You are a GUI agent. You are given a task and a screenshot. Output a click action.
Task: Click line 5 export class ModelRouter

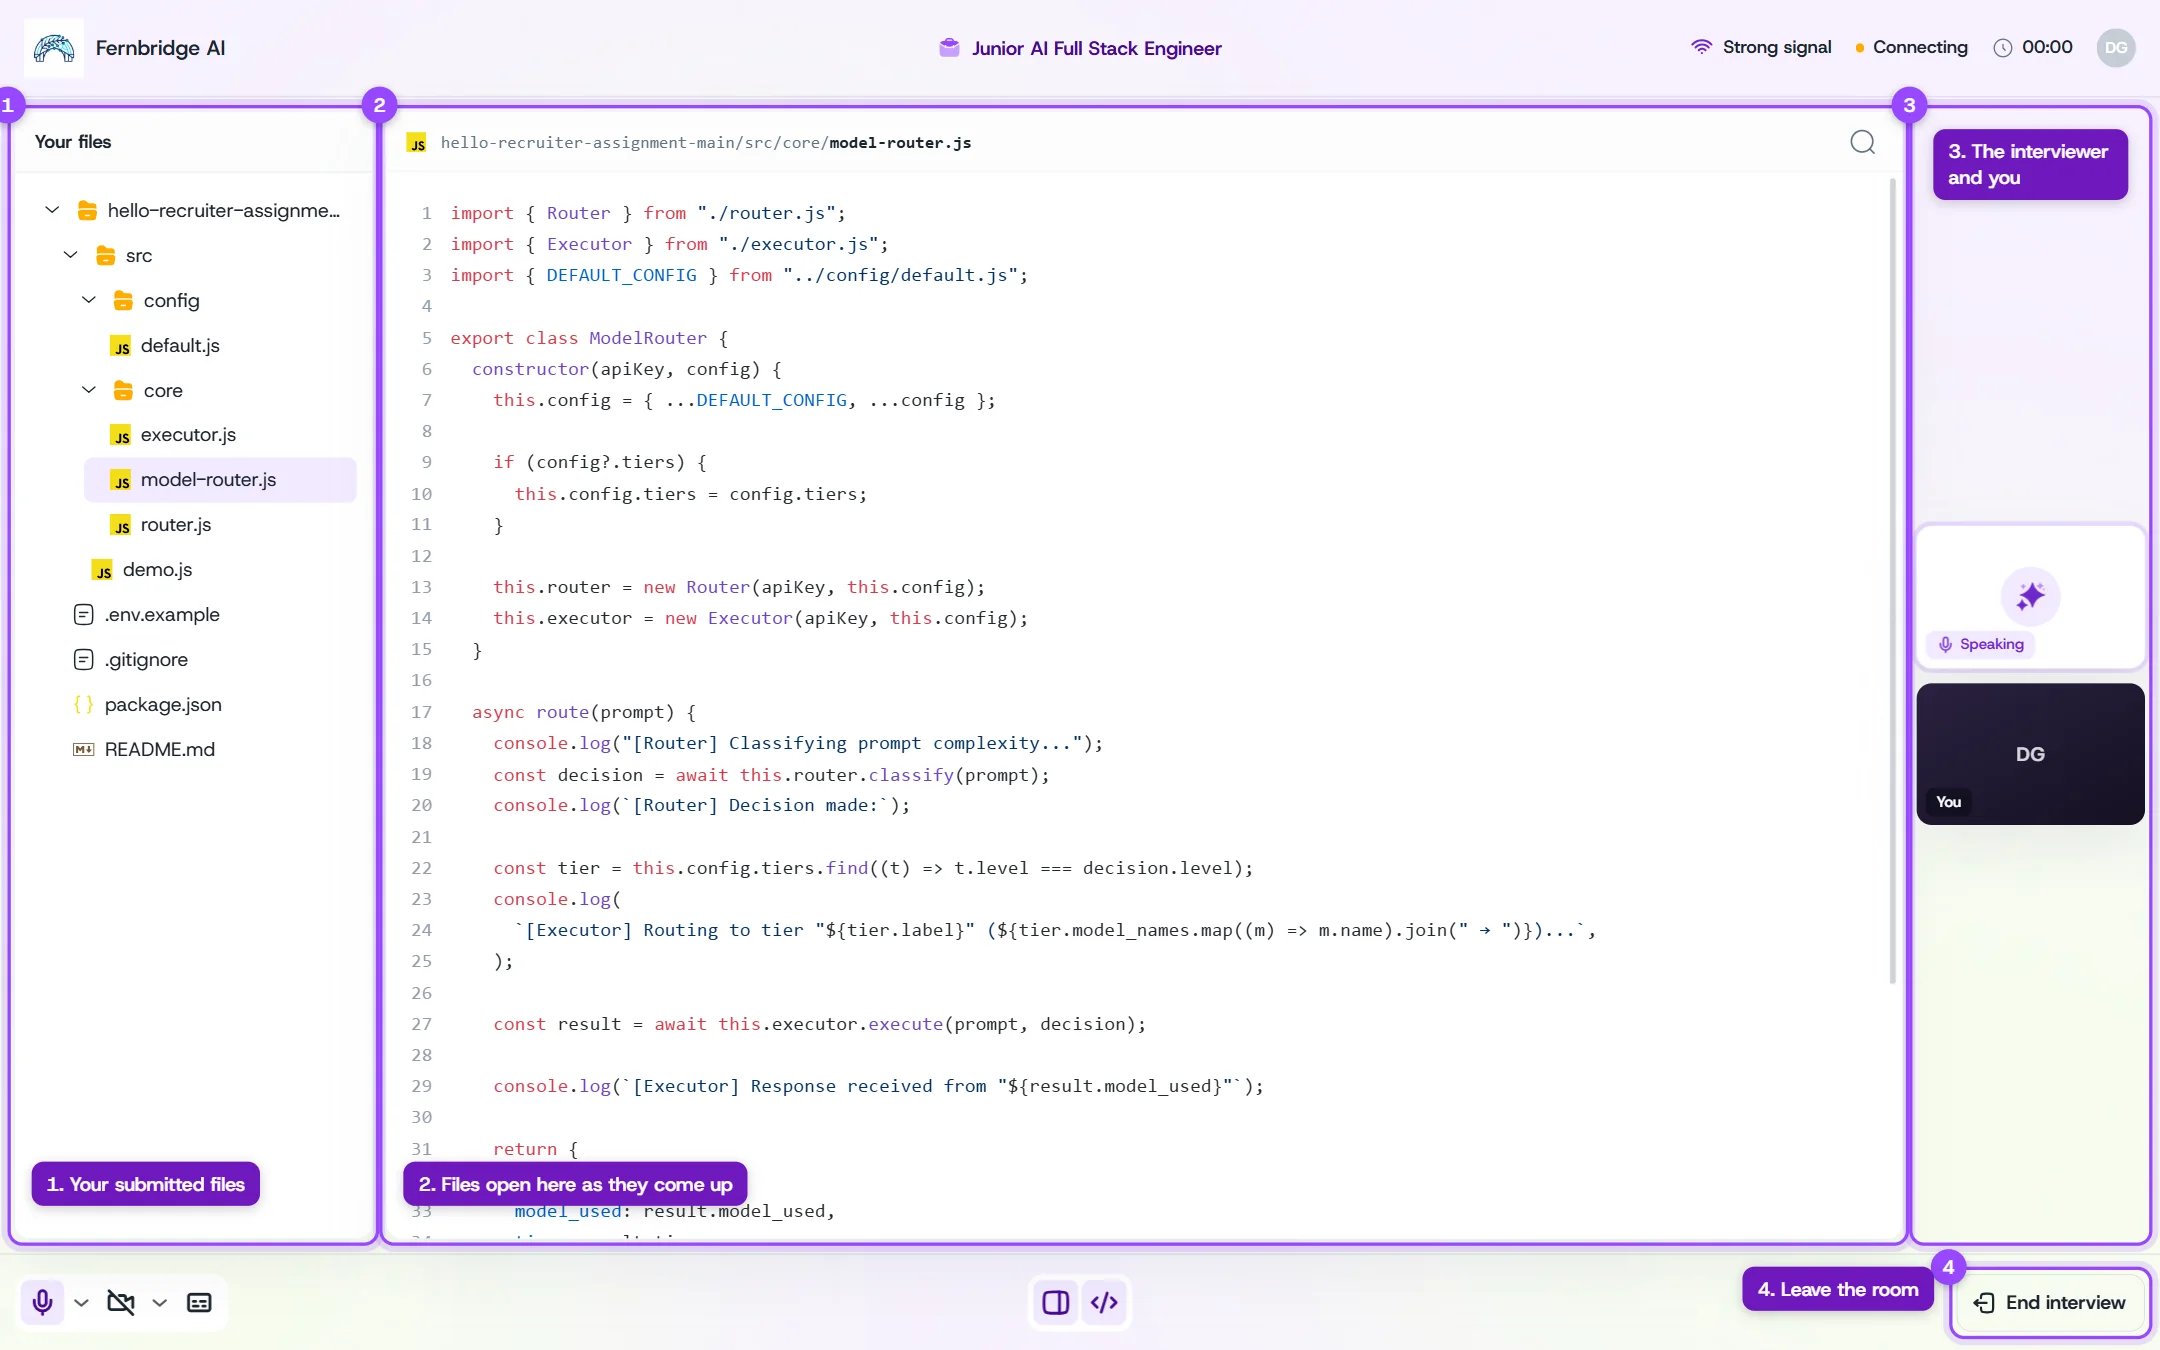pyautogui.click(x=589, y=338)
